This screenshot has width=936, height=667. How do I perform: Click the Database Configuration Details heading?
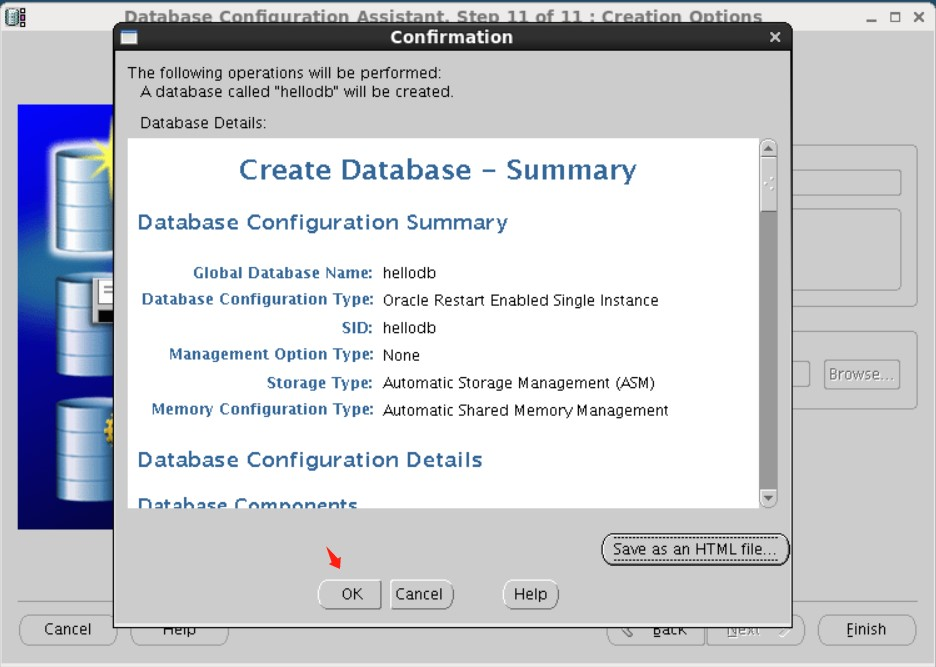click(310, 460)
